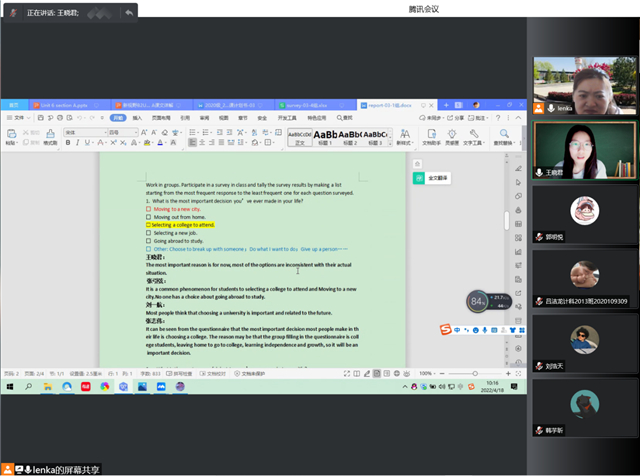This screenshot has width=640, height=476.
Task: Apply the Normal (正文) style
Action: point(300,137)
